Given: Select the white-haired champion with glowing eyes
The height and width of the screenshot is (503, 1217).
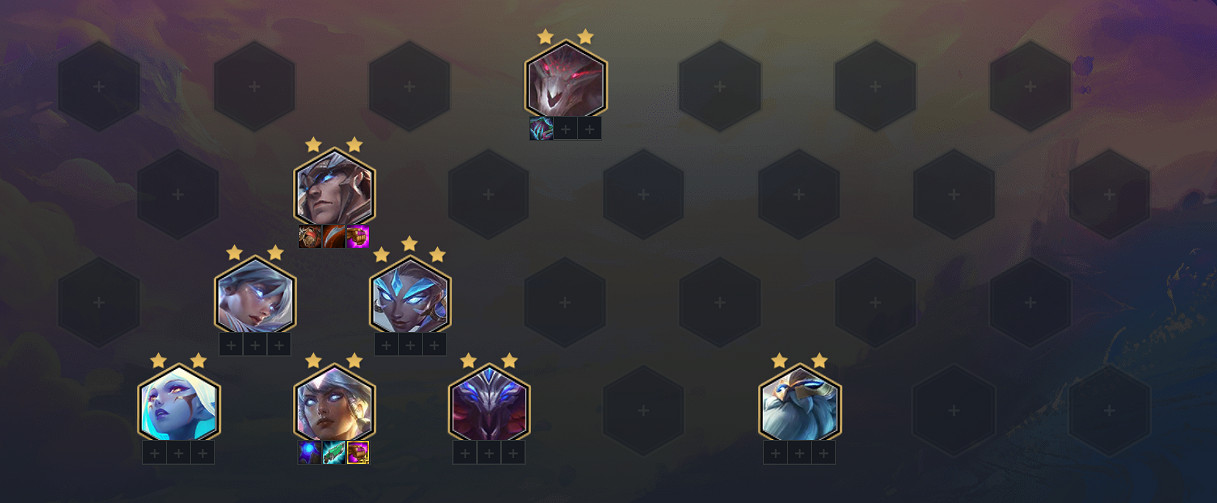Looking at the screenshot, I should pyautogui.click(x=255, y=296).
